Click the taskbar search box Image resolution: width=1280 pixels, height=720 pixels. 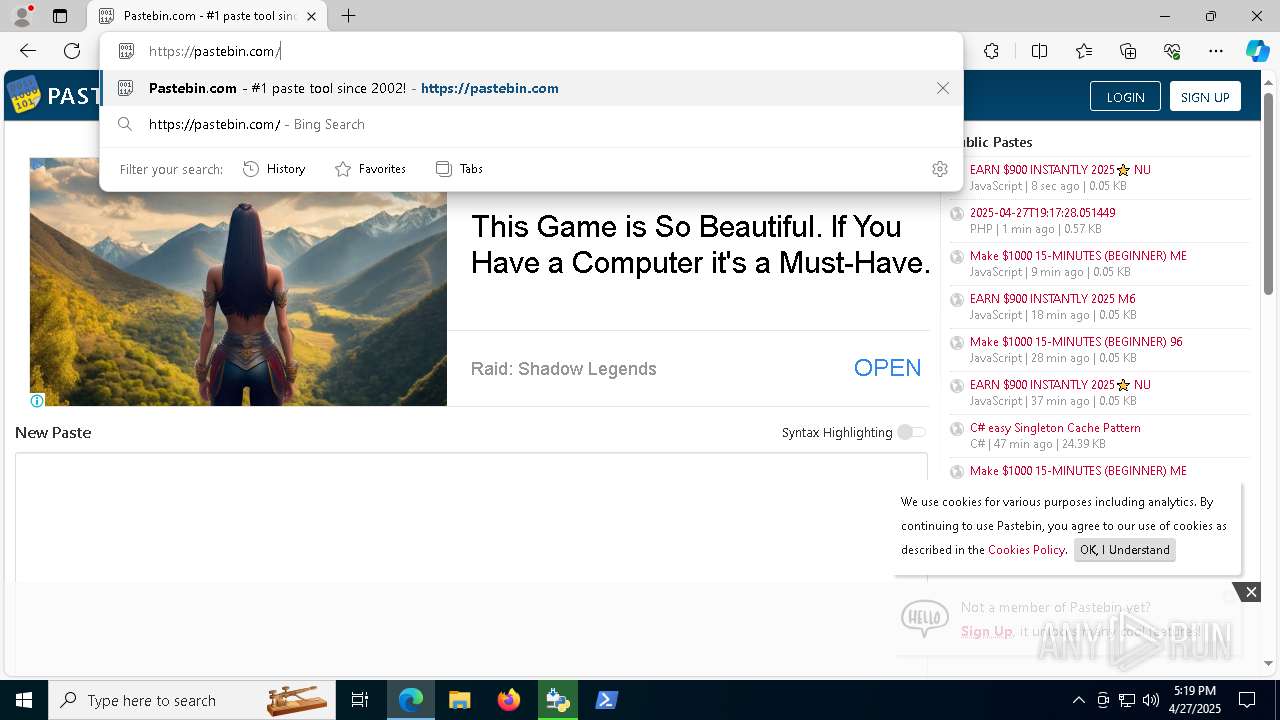192,700
